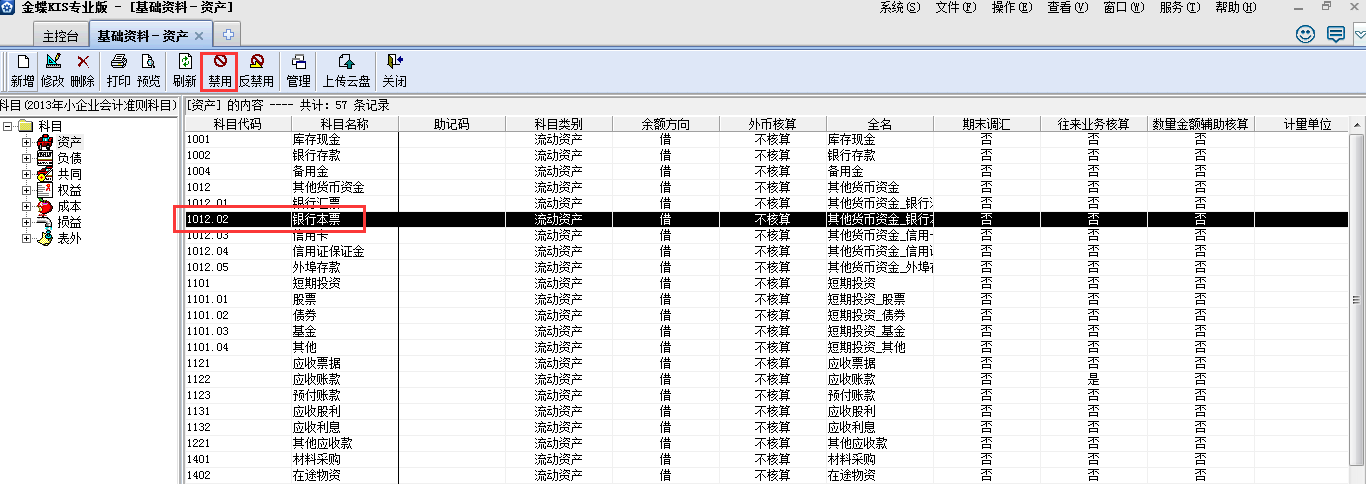Open 预览 (Print Preview) from toolbar

[x=148, y=70]
